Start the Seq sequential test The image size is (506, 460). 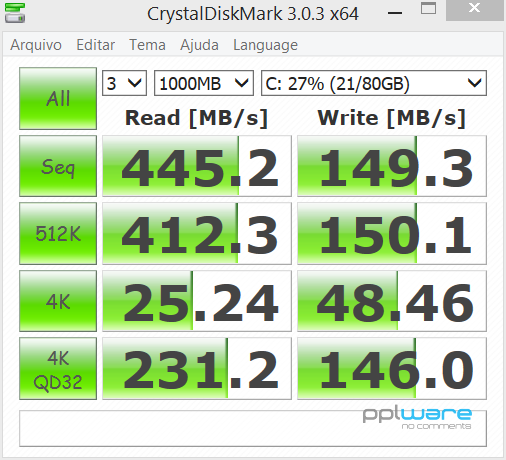58,166
